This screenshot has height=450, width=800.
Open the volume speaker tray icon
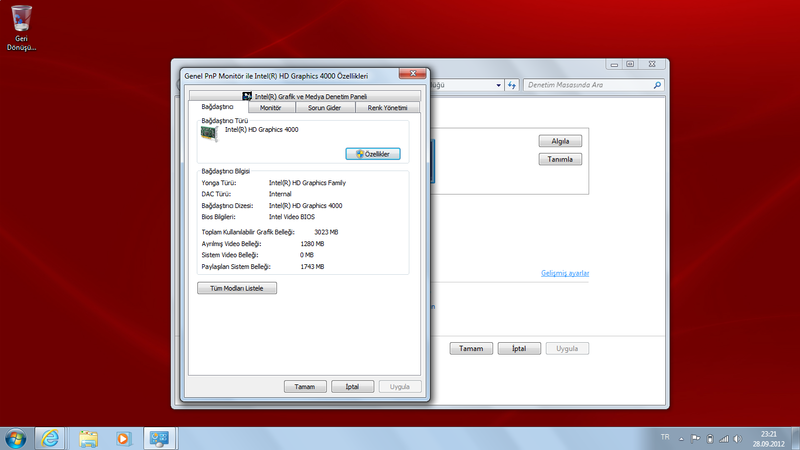click(738, 438)
